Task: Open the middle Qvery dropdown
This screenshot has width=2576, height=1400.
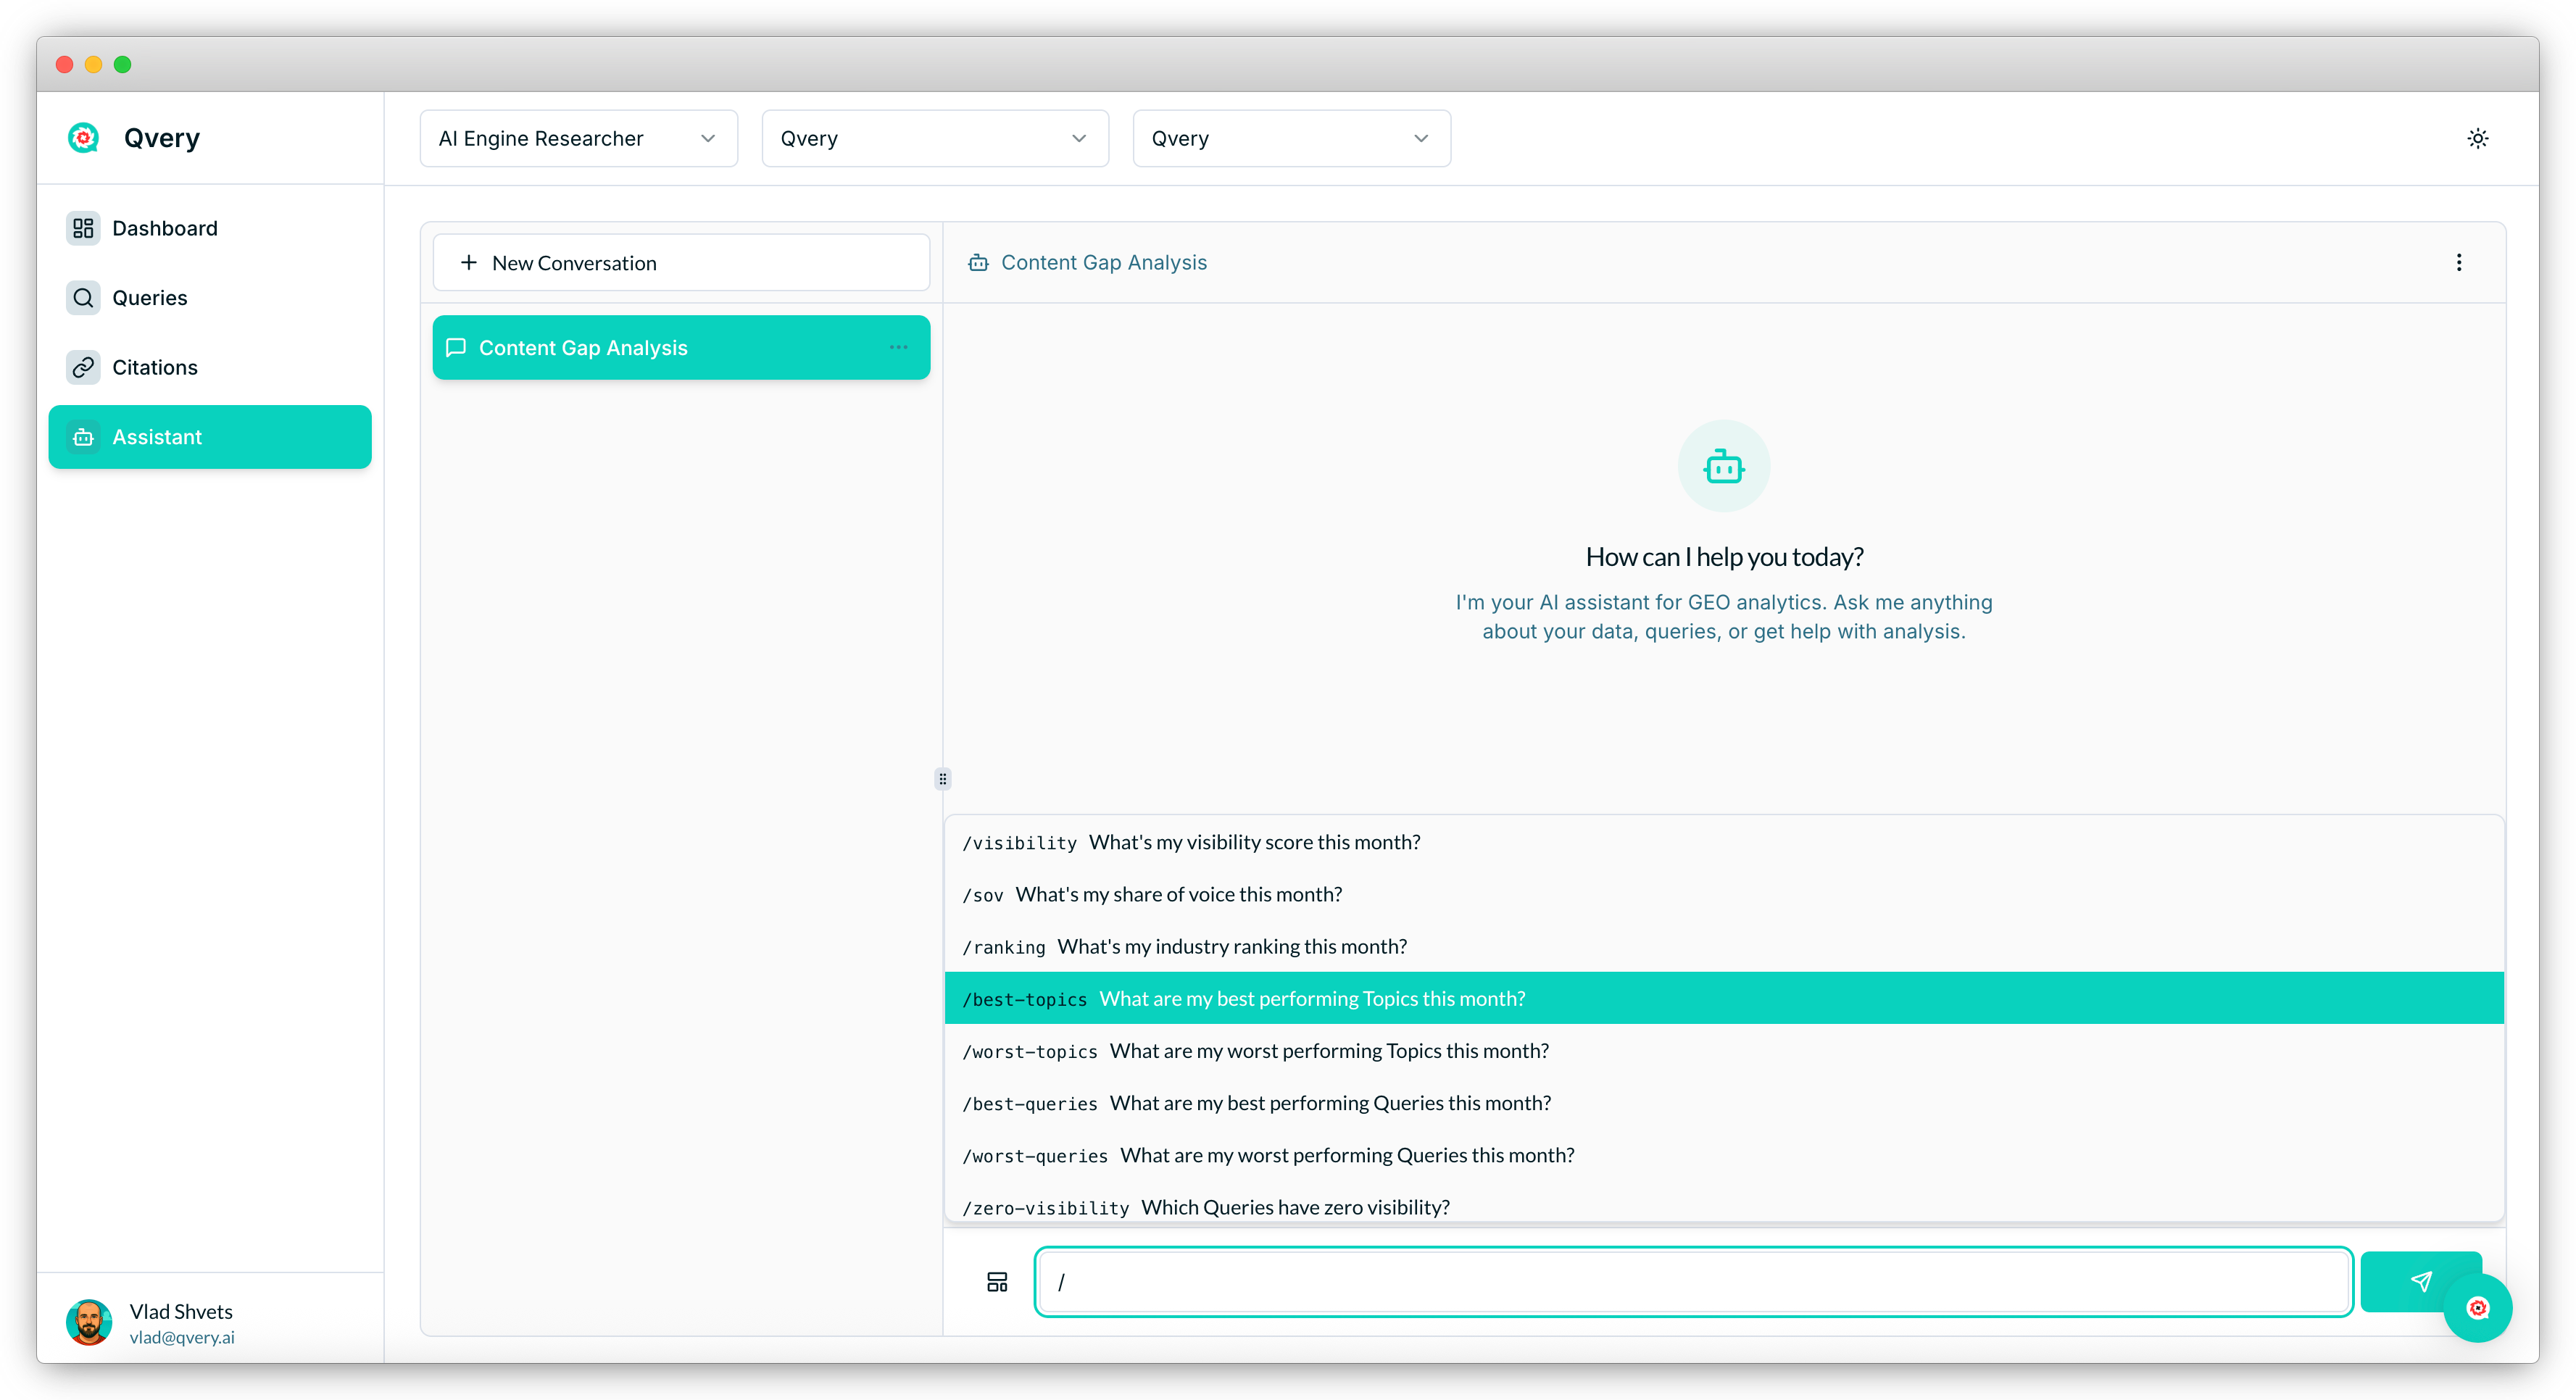Action: click(934, 138)
